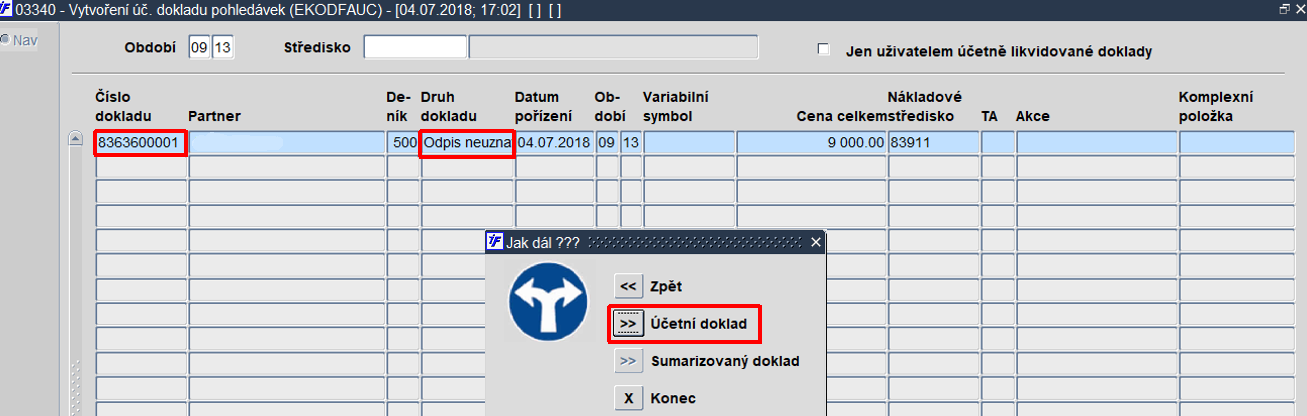The image size is (1307, 416).
Task: Select the Odpis neuzna document type cell
Action: pos(467,143)
